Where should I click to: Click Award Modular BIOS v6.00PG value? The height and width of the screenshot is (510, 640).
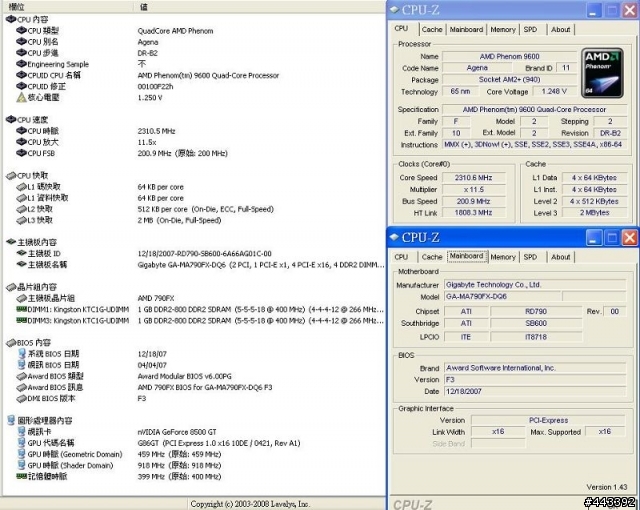pos(184,376)
